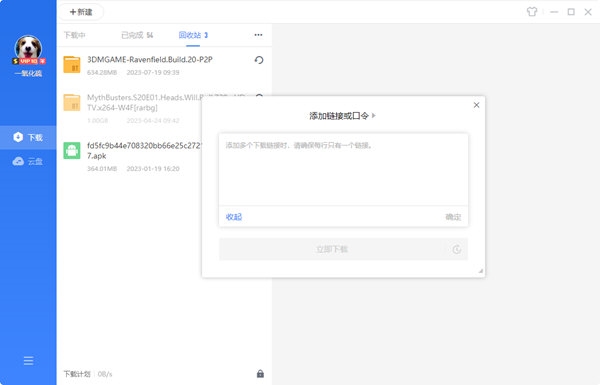Switch to the 已完成 tab
This screenshot has width=600, height=385.
click(x=137, y=35)
